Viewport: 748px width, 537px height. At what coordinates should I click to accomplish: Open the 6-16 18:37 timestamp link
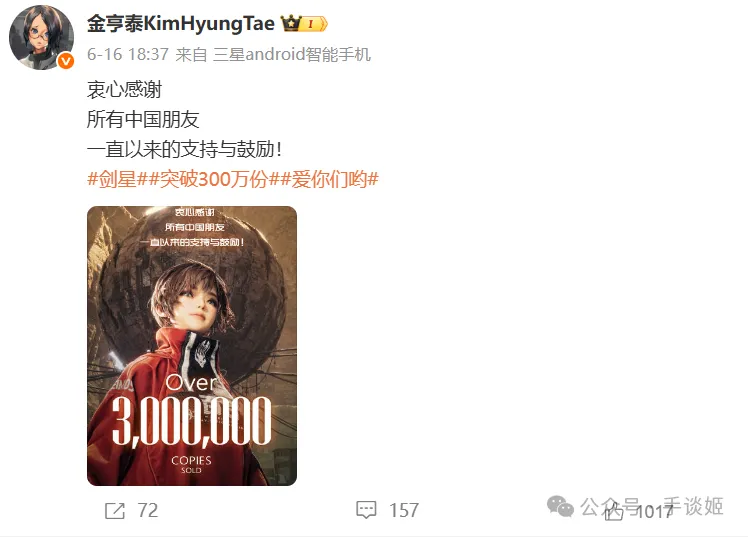pos(128,54)
